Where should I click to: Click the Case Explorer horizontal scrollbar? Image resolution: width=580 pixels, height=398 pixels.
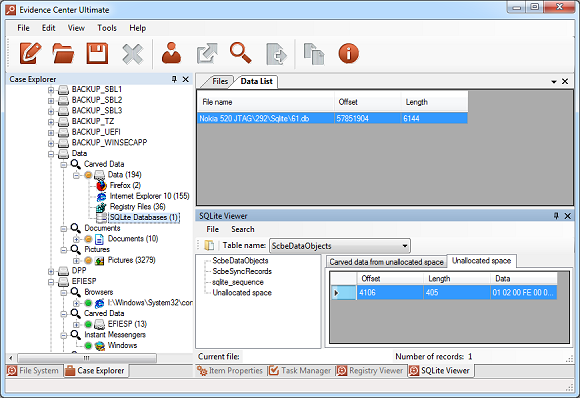pos(87,358)
